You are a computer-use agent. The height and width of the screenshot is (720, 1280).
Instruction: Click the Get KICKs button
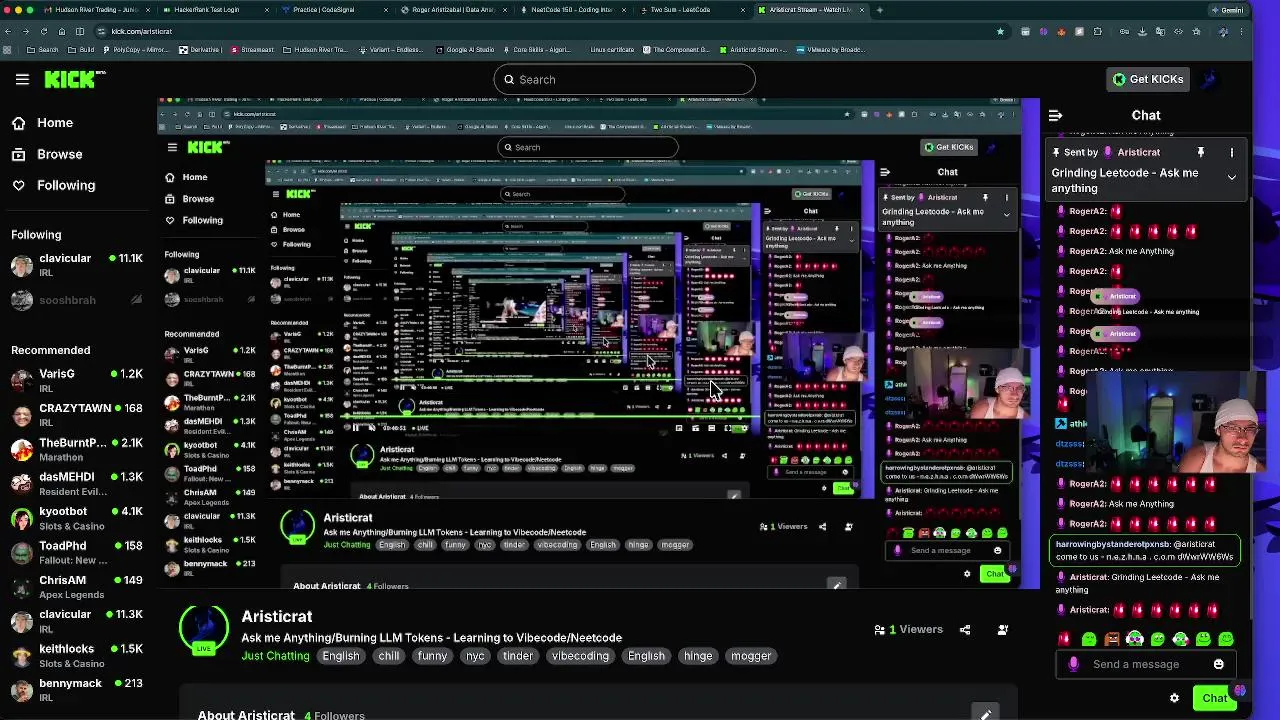click(1149, 79)
